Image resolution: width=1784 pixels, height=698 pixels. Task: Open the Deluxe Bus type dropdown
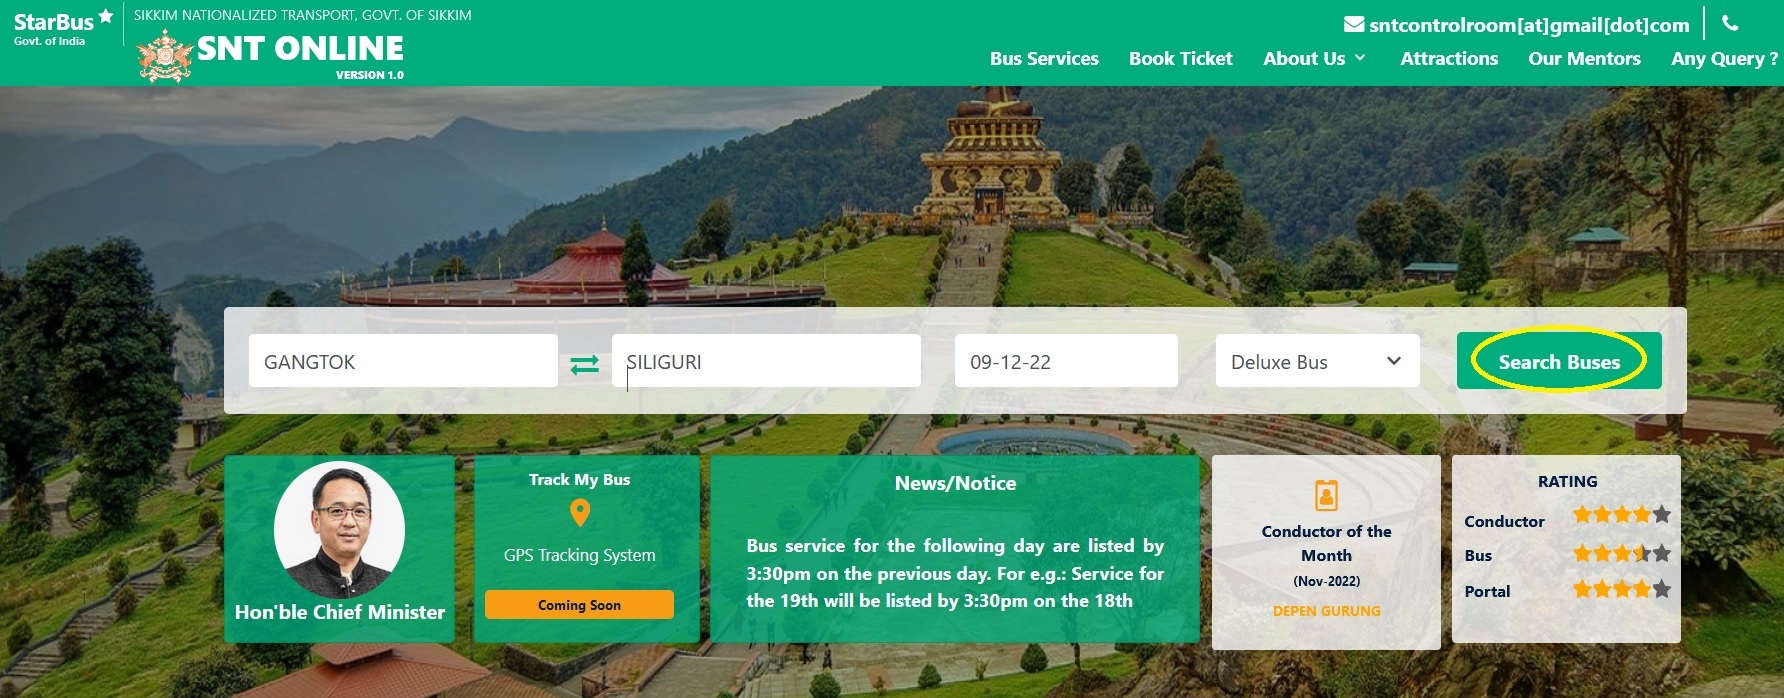pos(1317,361)
